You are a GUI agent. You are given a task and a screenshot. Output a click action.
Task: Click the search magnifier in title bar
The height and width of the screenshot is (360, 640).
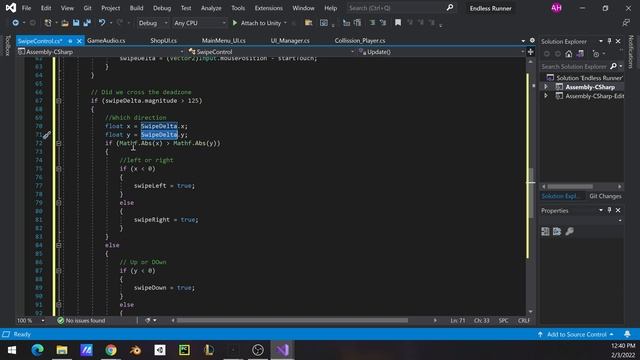click(x=449, y=8)
